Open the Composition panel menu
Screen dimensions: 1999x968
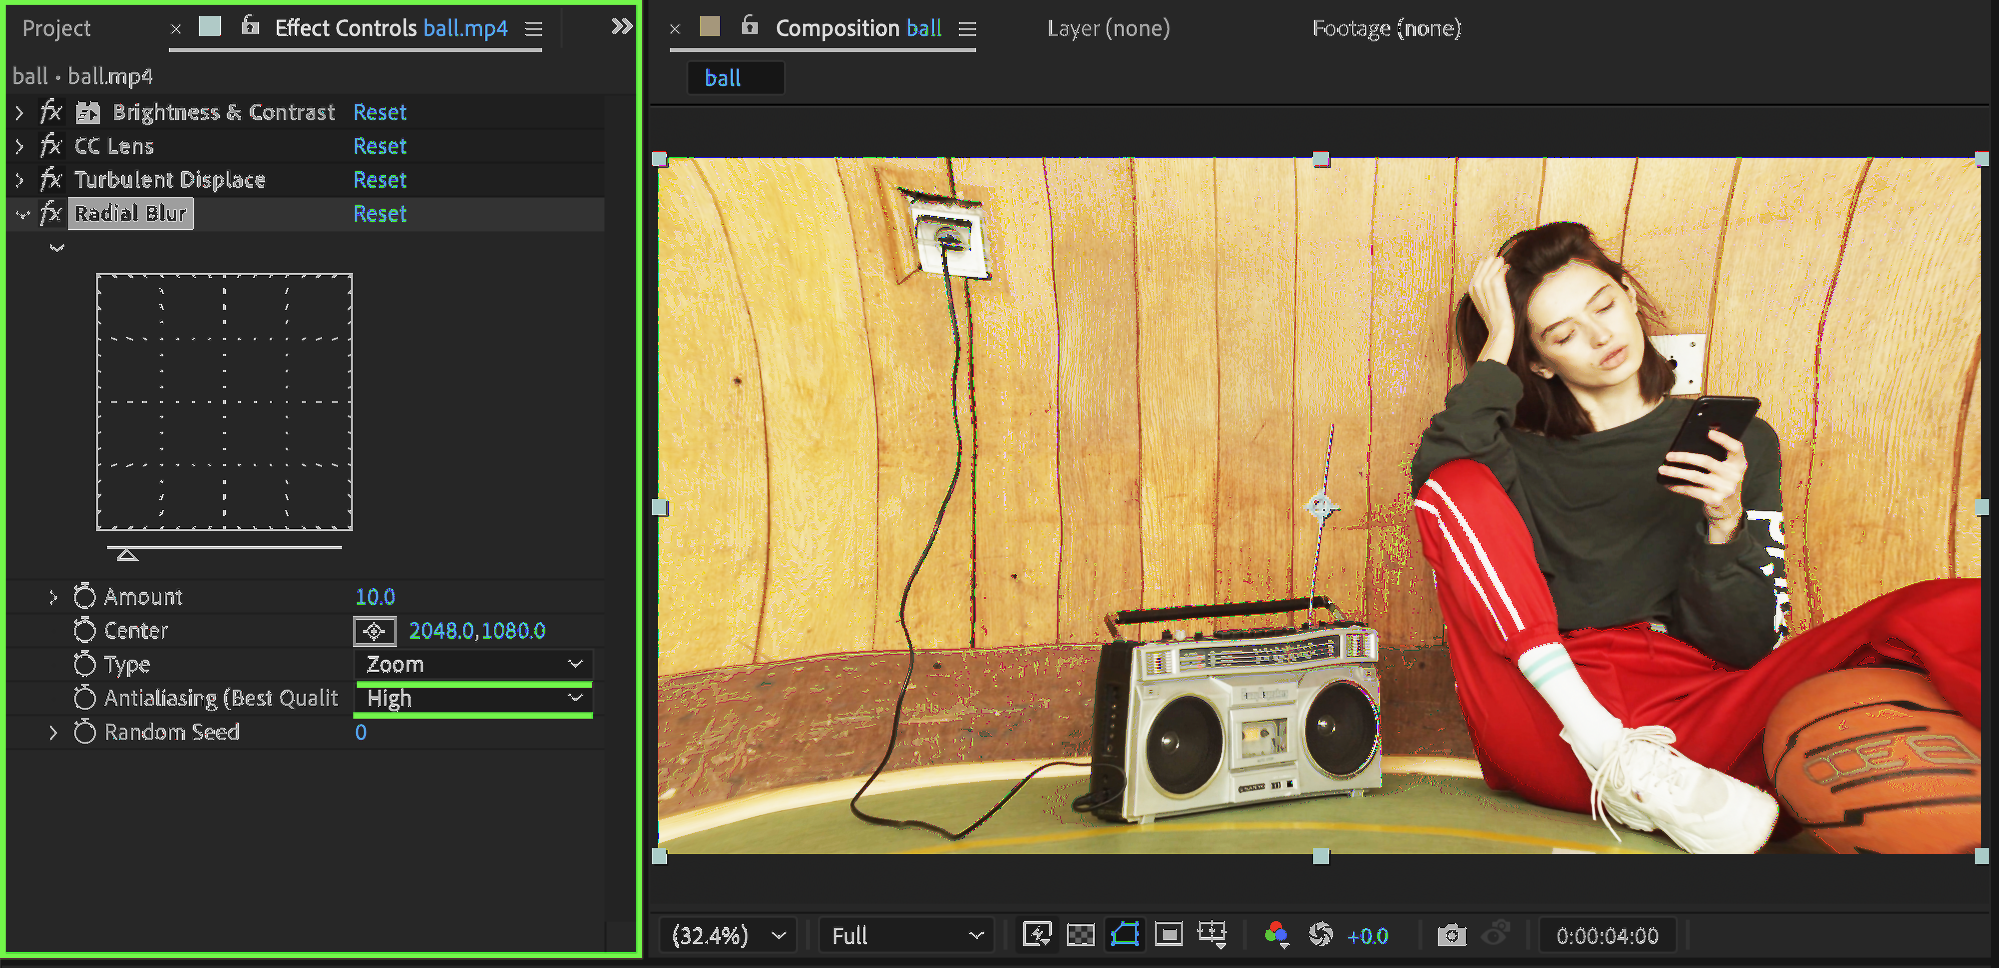click(967, 29)
